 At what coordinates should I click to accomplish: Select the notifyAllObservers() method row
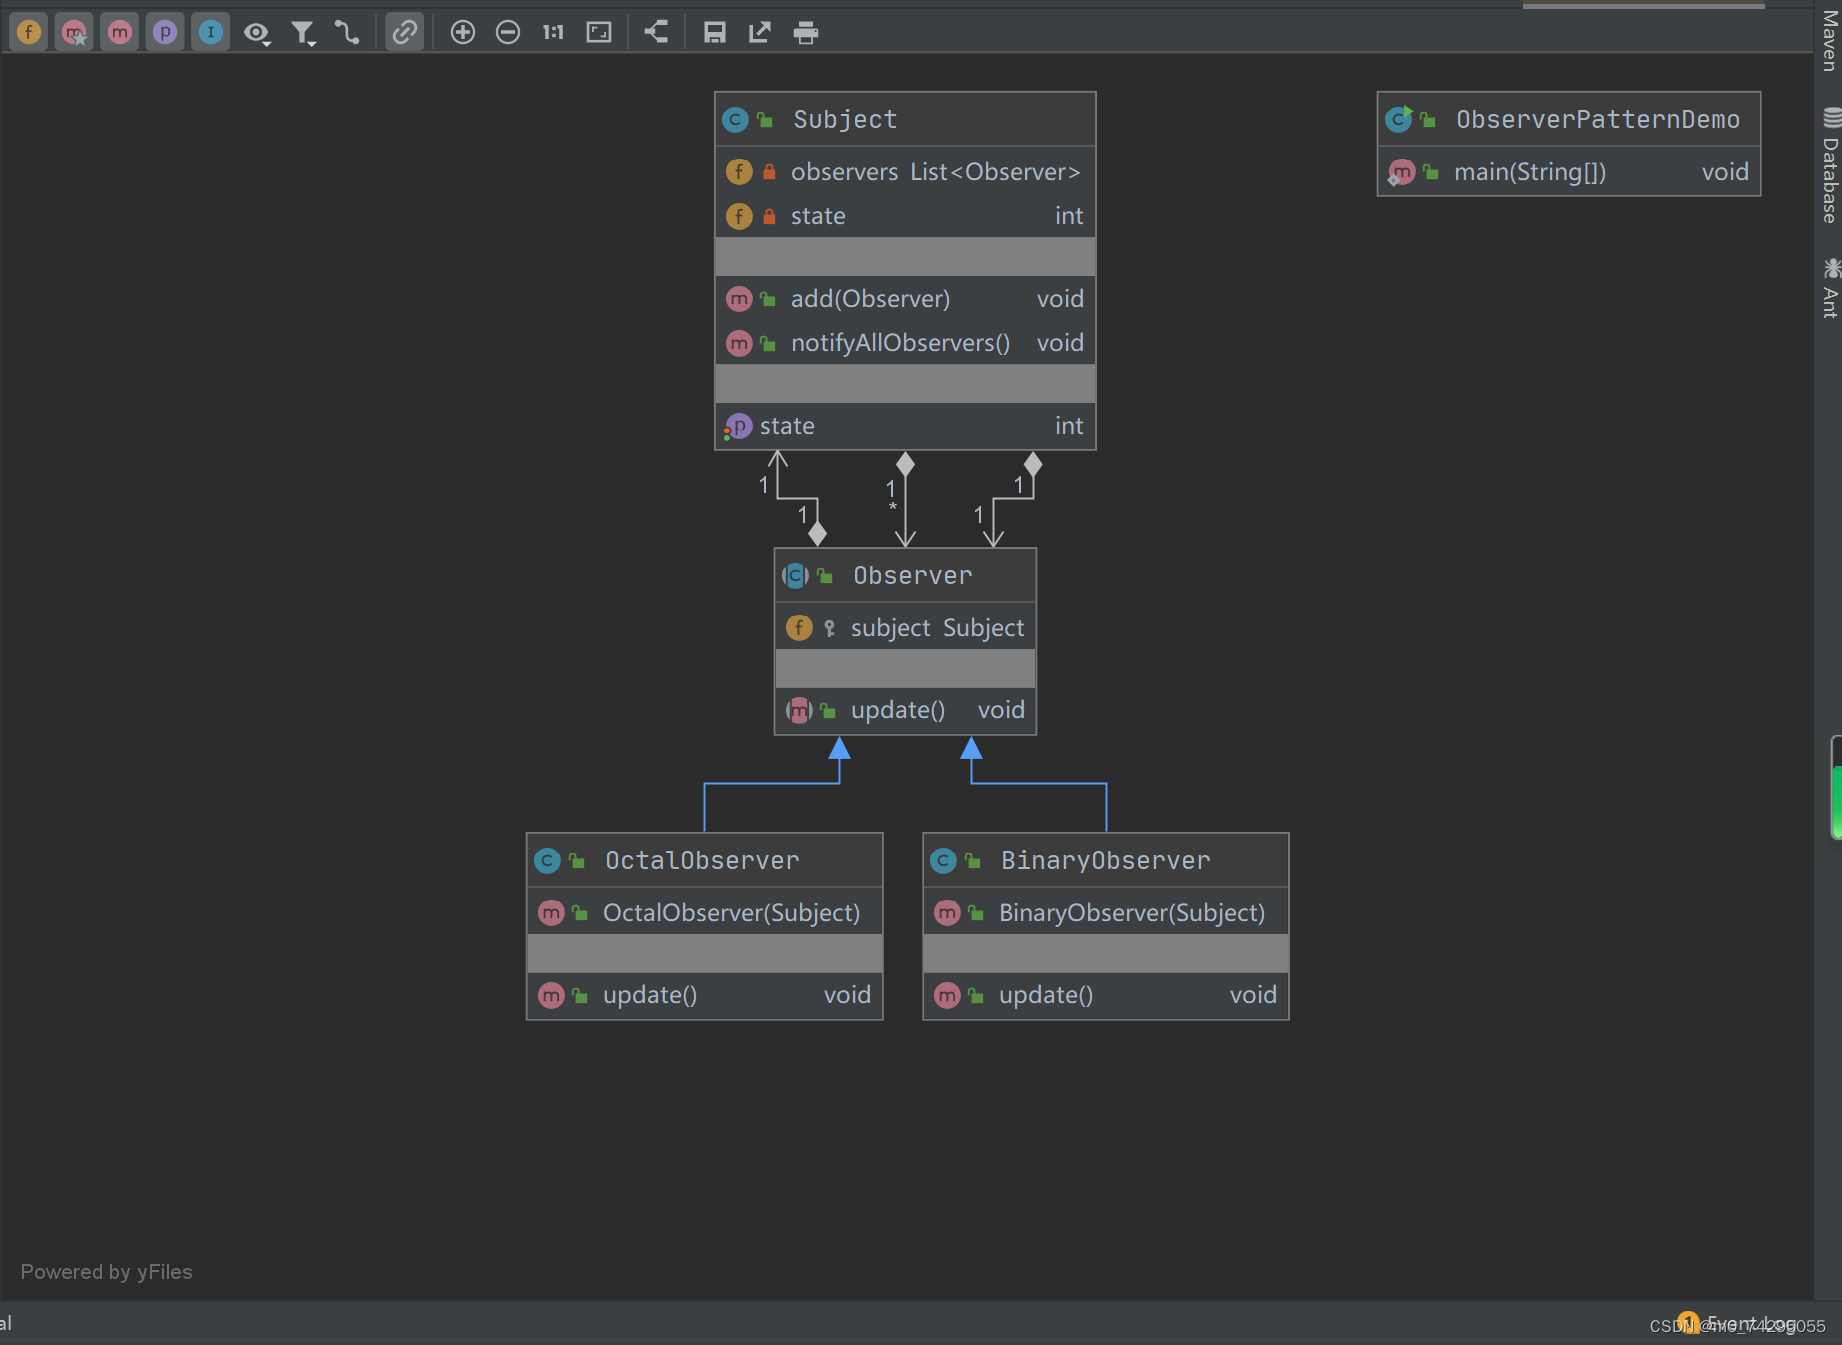905,343
